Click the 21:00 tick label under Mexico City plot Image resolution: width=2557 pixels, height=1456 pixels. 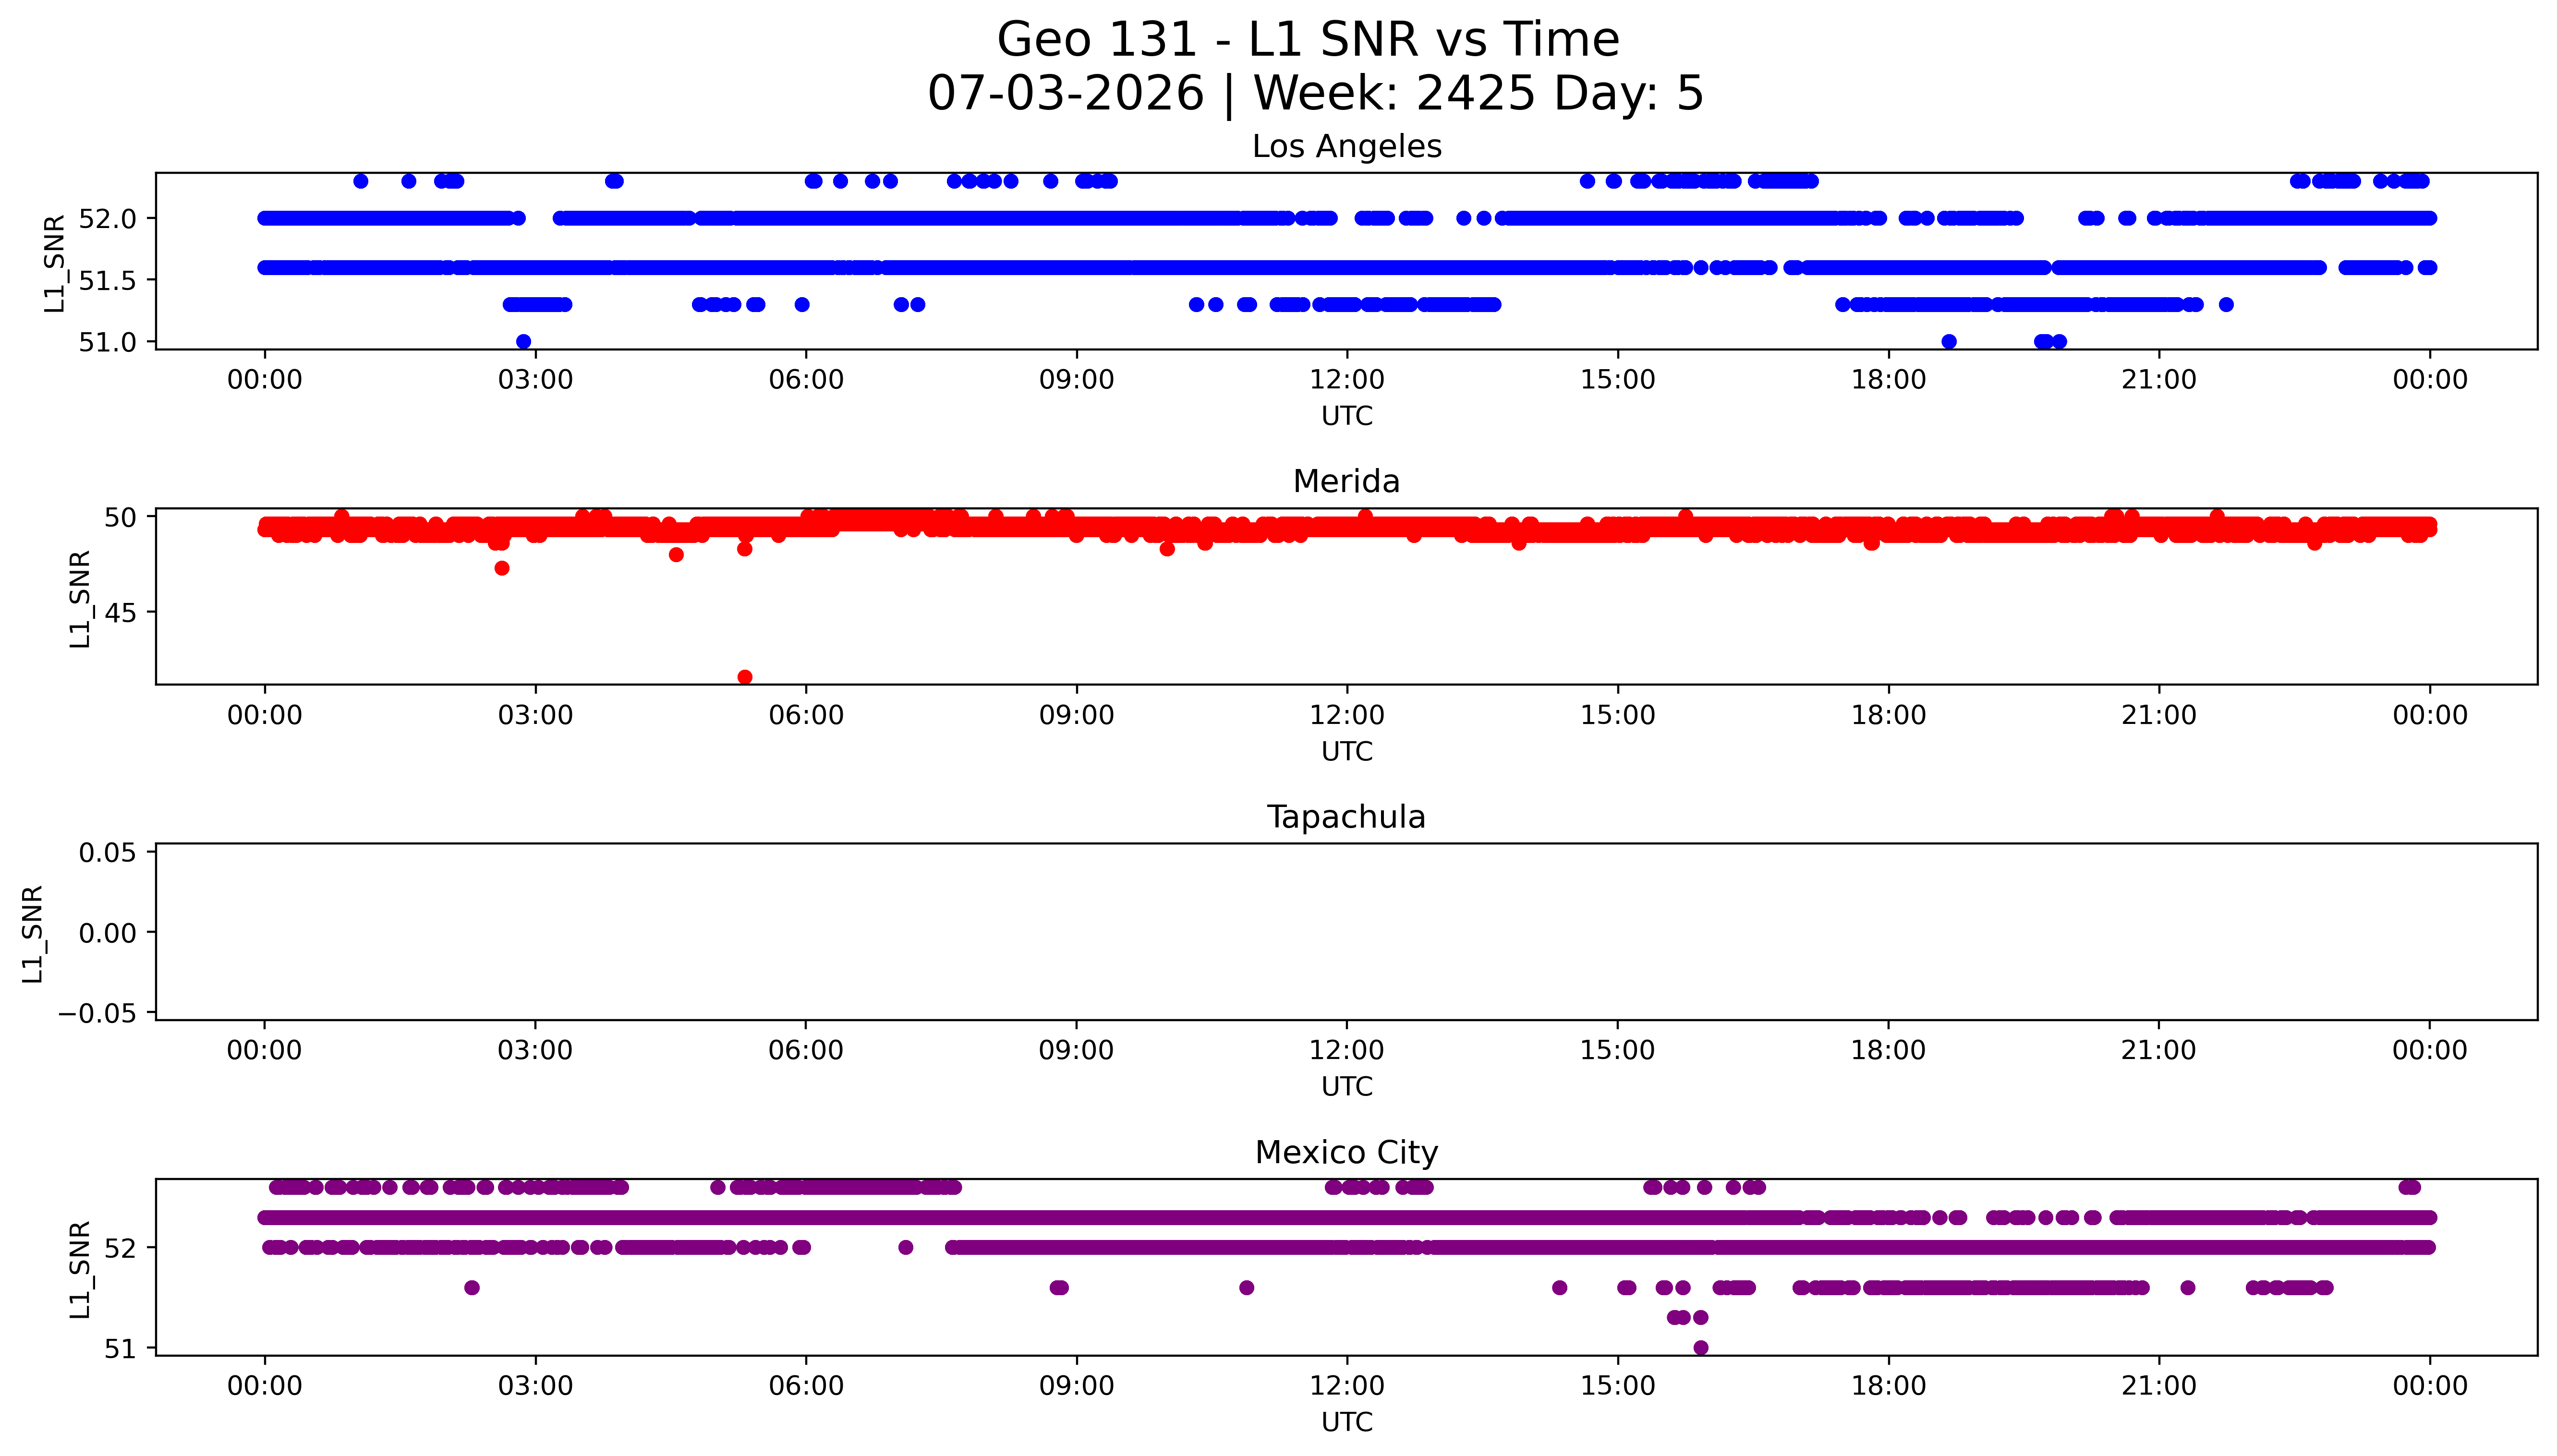click(2158, 1386)
